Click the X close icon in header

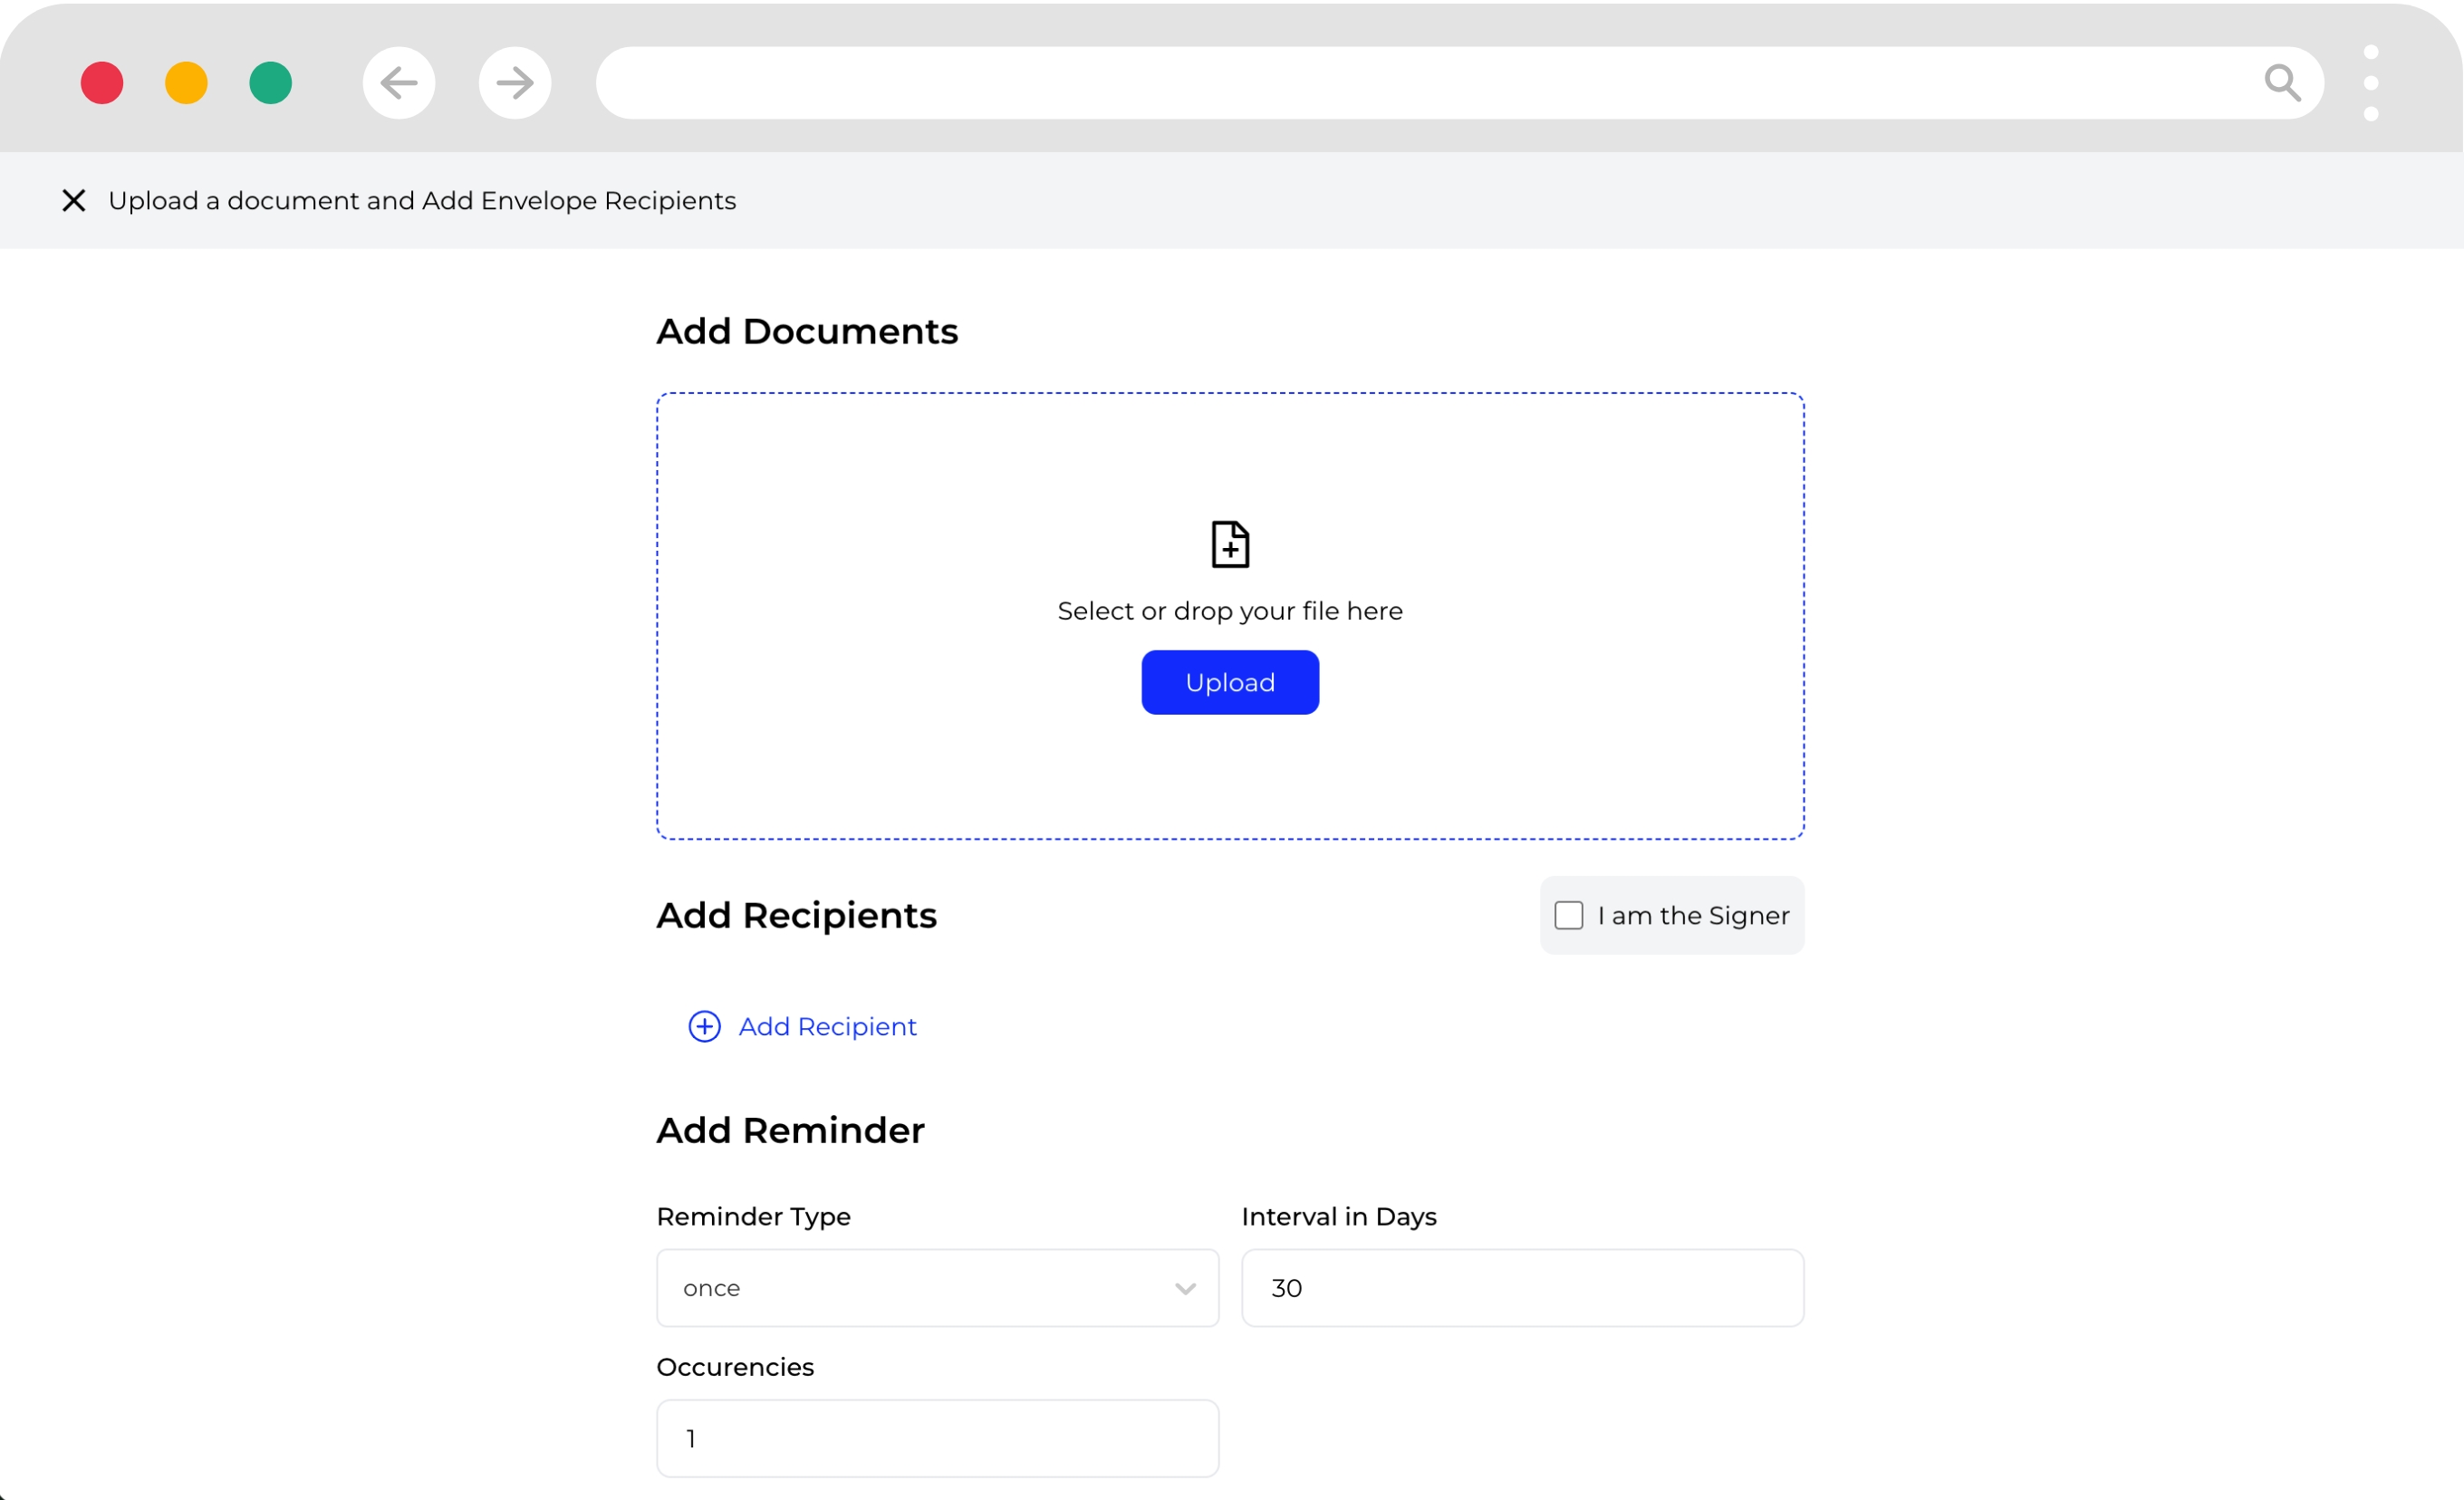pyautogui.click(x=73, y=201)
